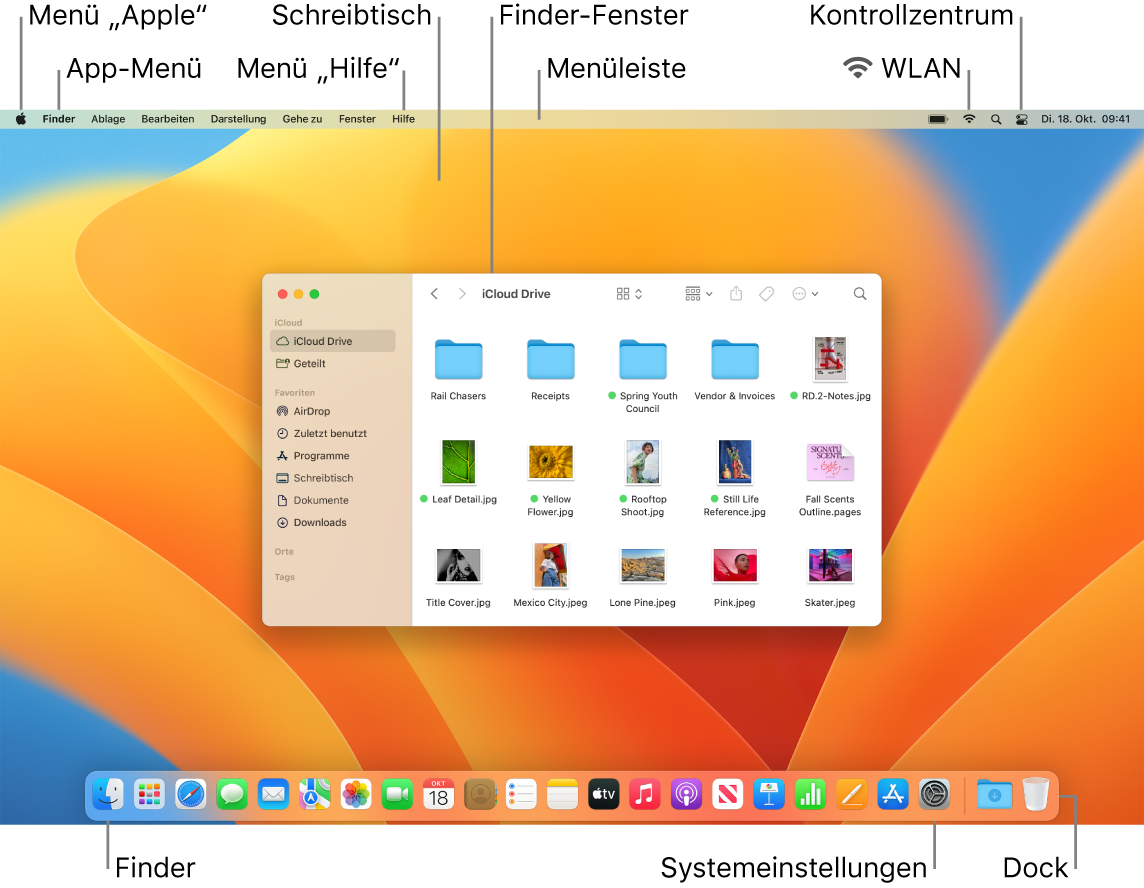This screenshot has width=1144, height=888.
Task: Open Launchpad from the Dock
Action: 150,794
